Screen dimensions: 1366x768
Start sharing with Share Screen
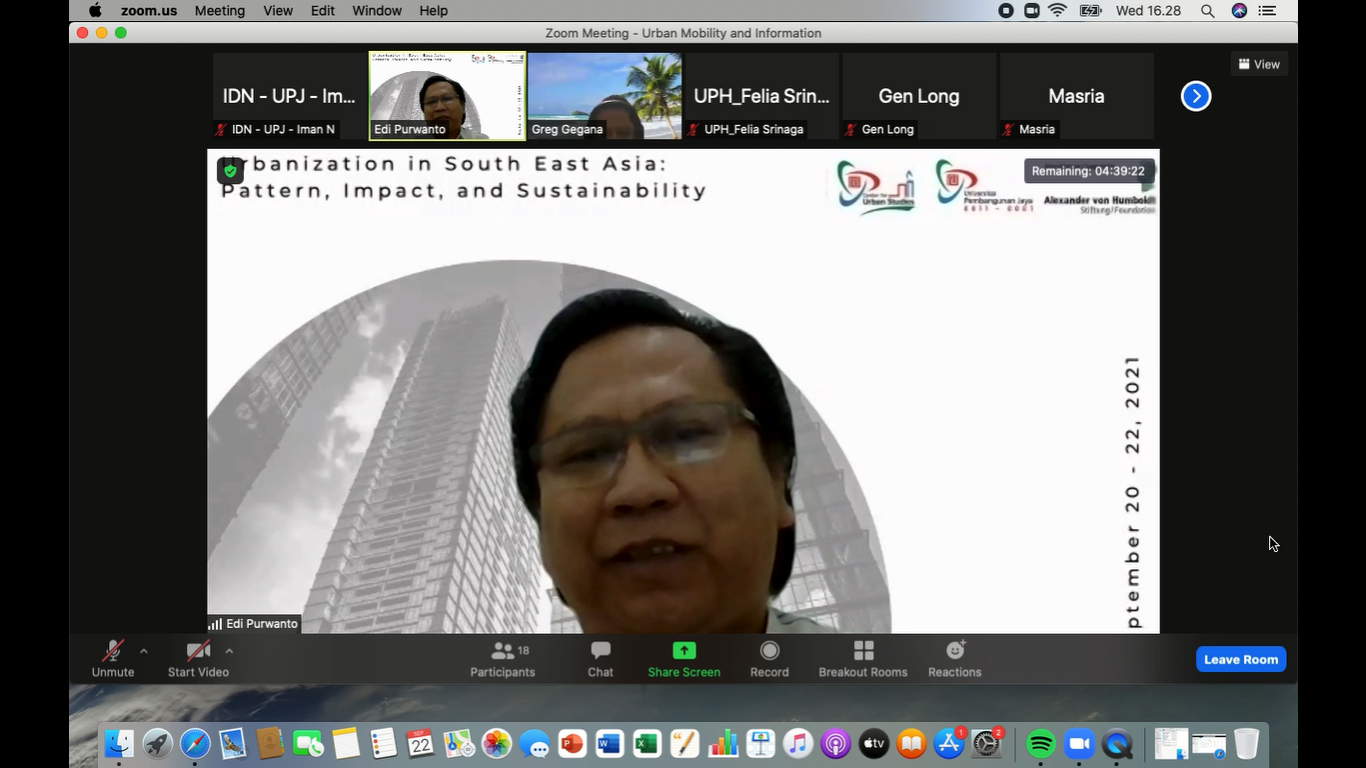[684, 659]
